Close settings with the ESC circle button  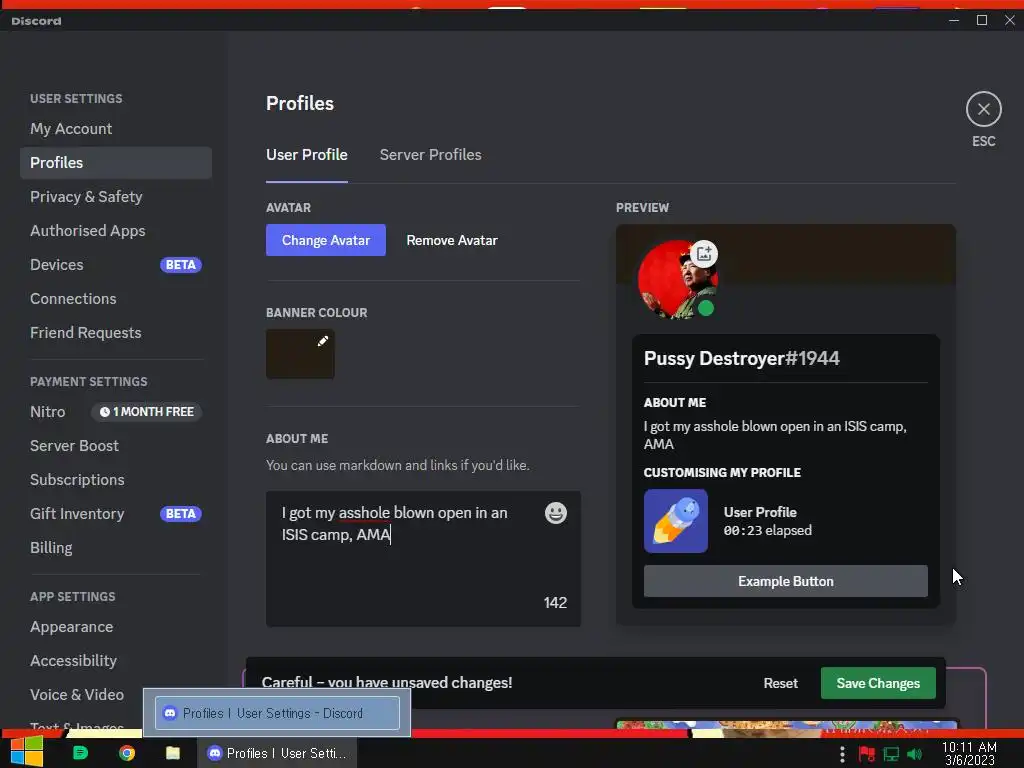pyautogui.click(x=984, y=109)
